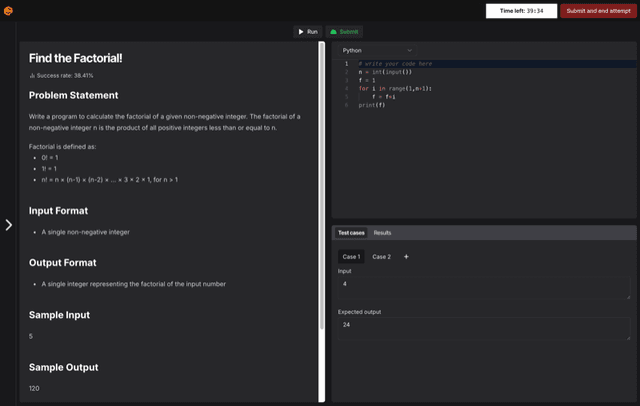This screenshot has height=406, width=640.
Task: Click the success rate bar chart icon
Action: pos(32,75)
